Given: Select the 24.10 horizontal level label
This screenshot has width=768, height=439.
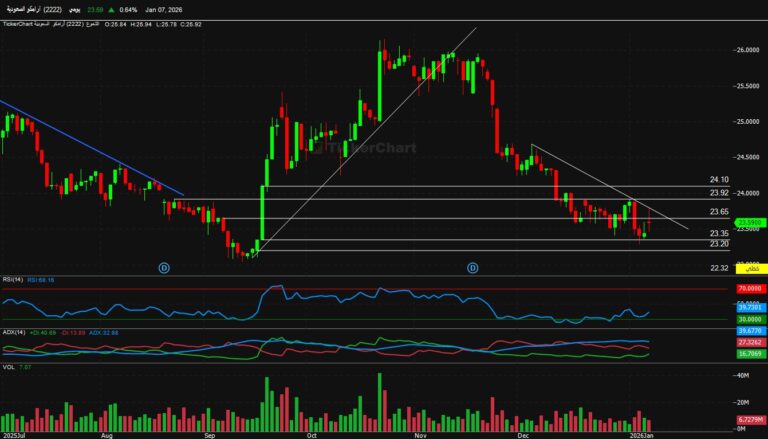Looking at the screenshot, I should pos(718,180).
